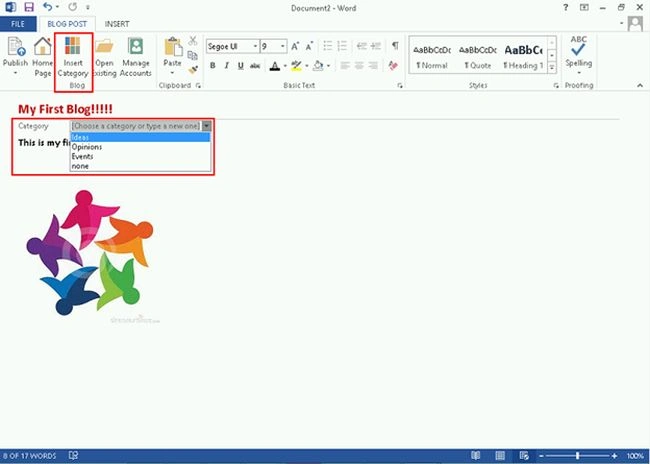
Task: Toggle bold formatting
Action: coord(213,66)
